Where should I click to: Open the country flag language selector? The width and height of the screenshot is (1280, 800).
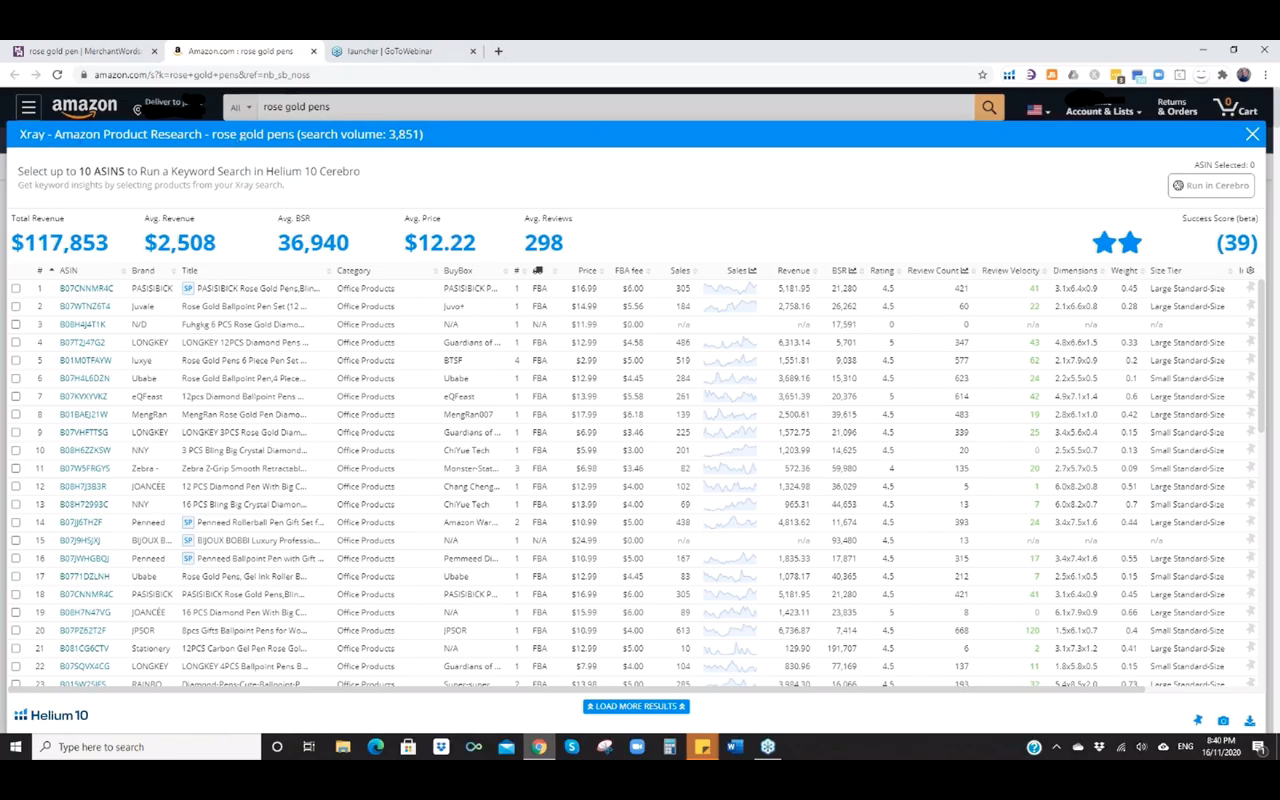coord(1039,110)
